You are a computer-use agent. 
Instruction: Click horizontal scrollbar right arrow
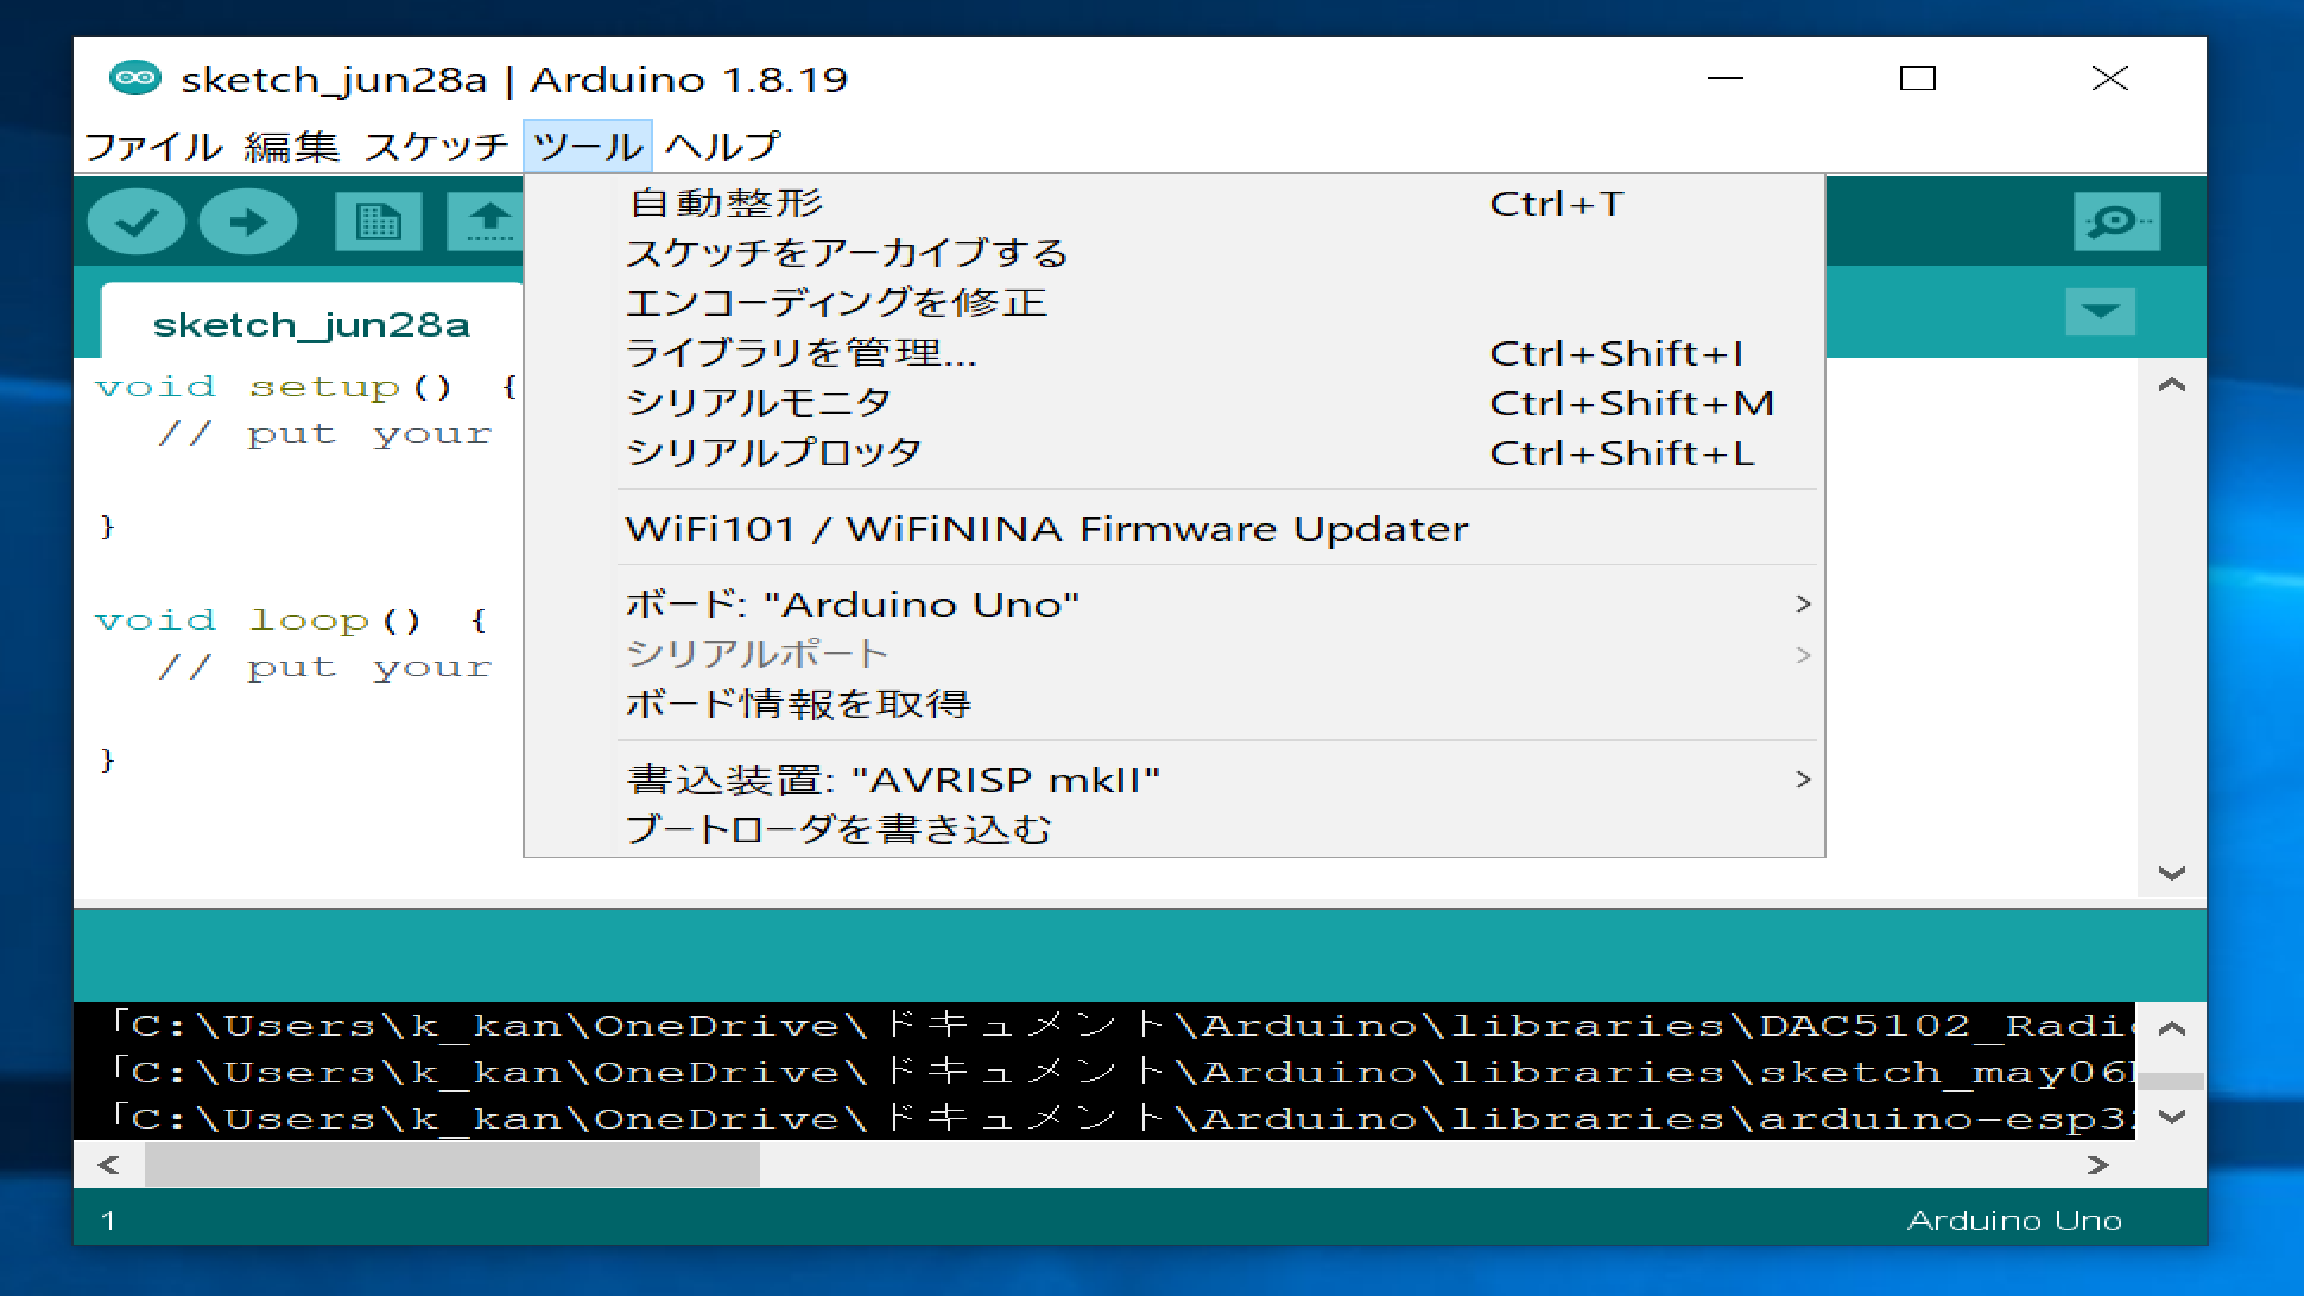pos(2098,1165)
